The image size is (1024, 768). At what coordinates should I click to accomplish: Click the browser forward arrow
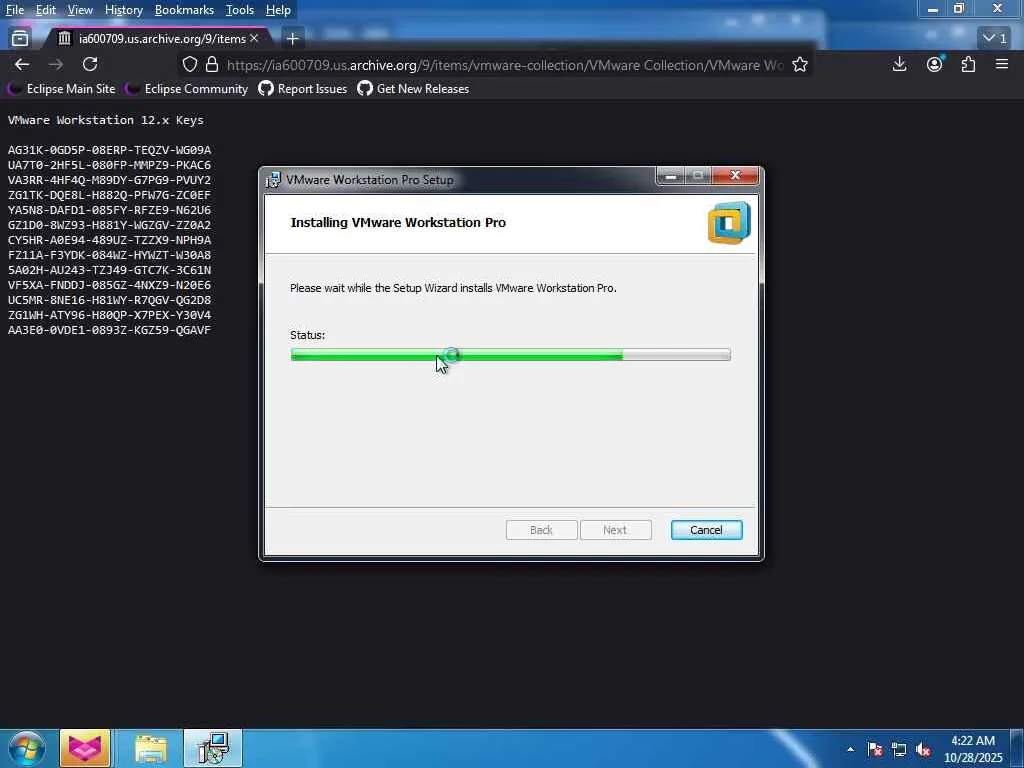[x=56, y=64]
